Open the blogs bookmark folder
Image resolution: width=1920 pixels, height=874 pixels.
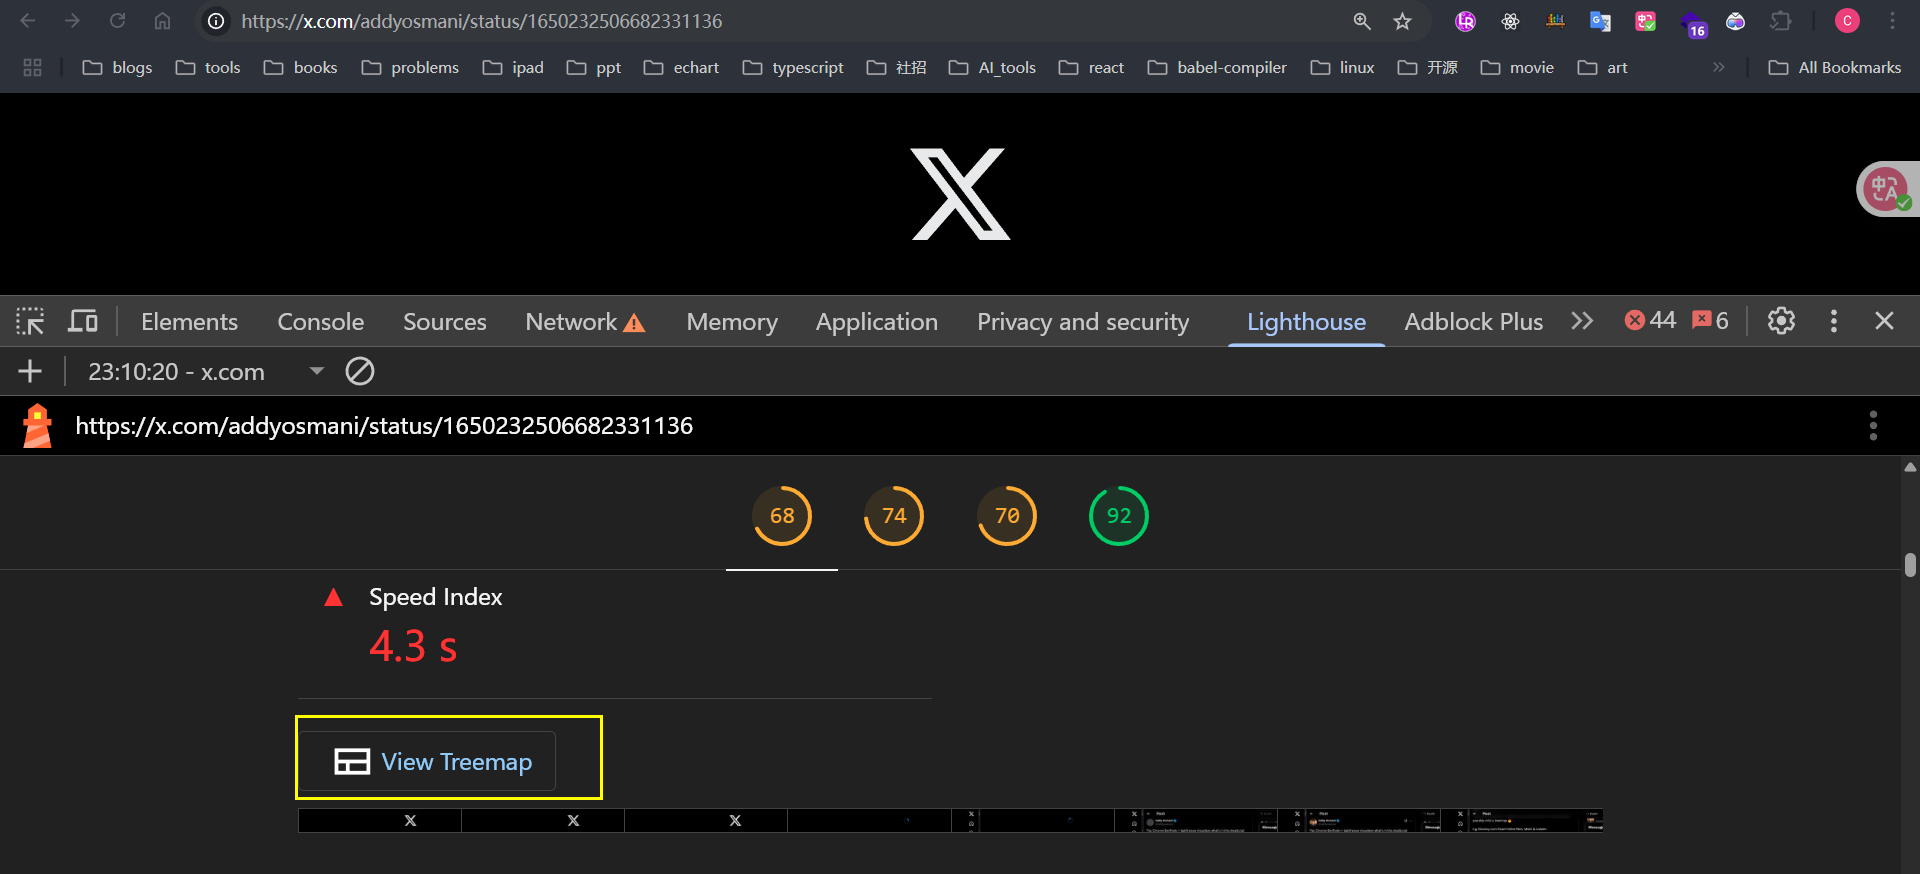point(117,67)
